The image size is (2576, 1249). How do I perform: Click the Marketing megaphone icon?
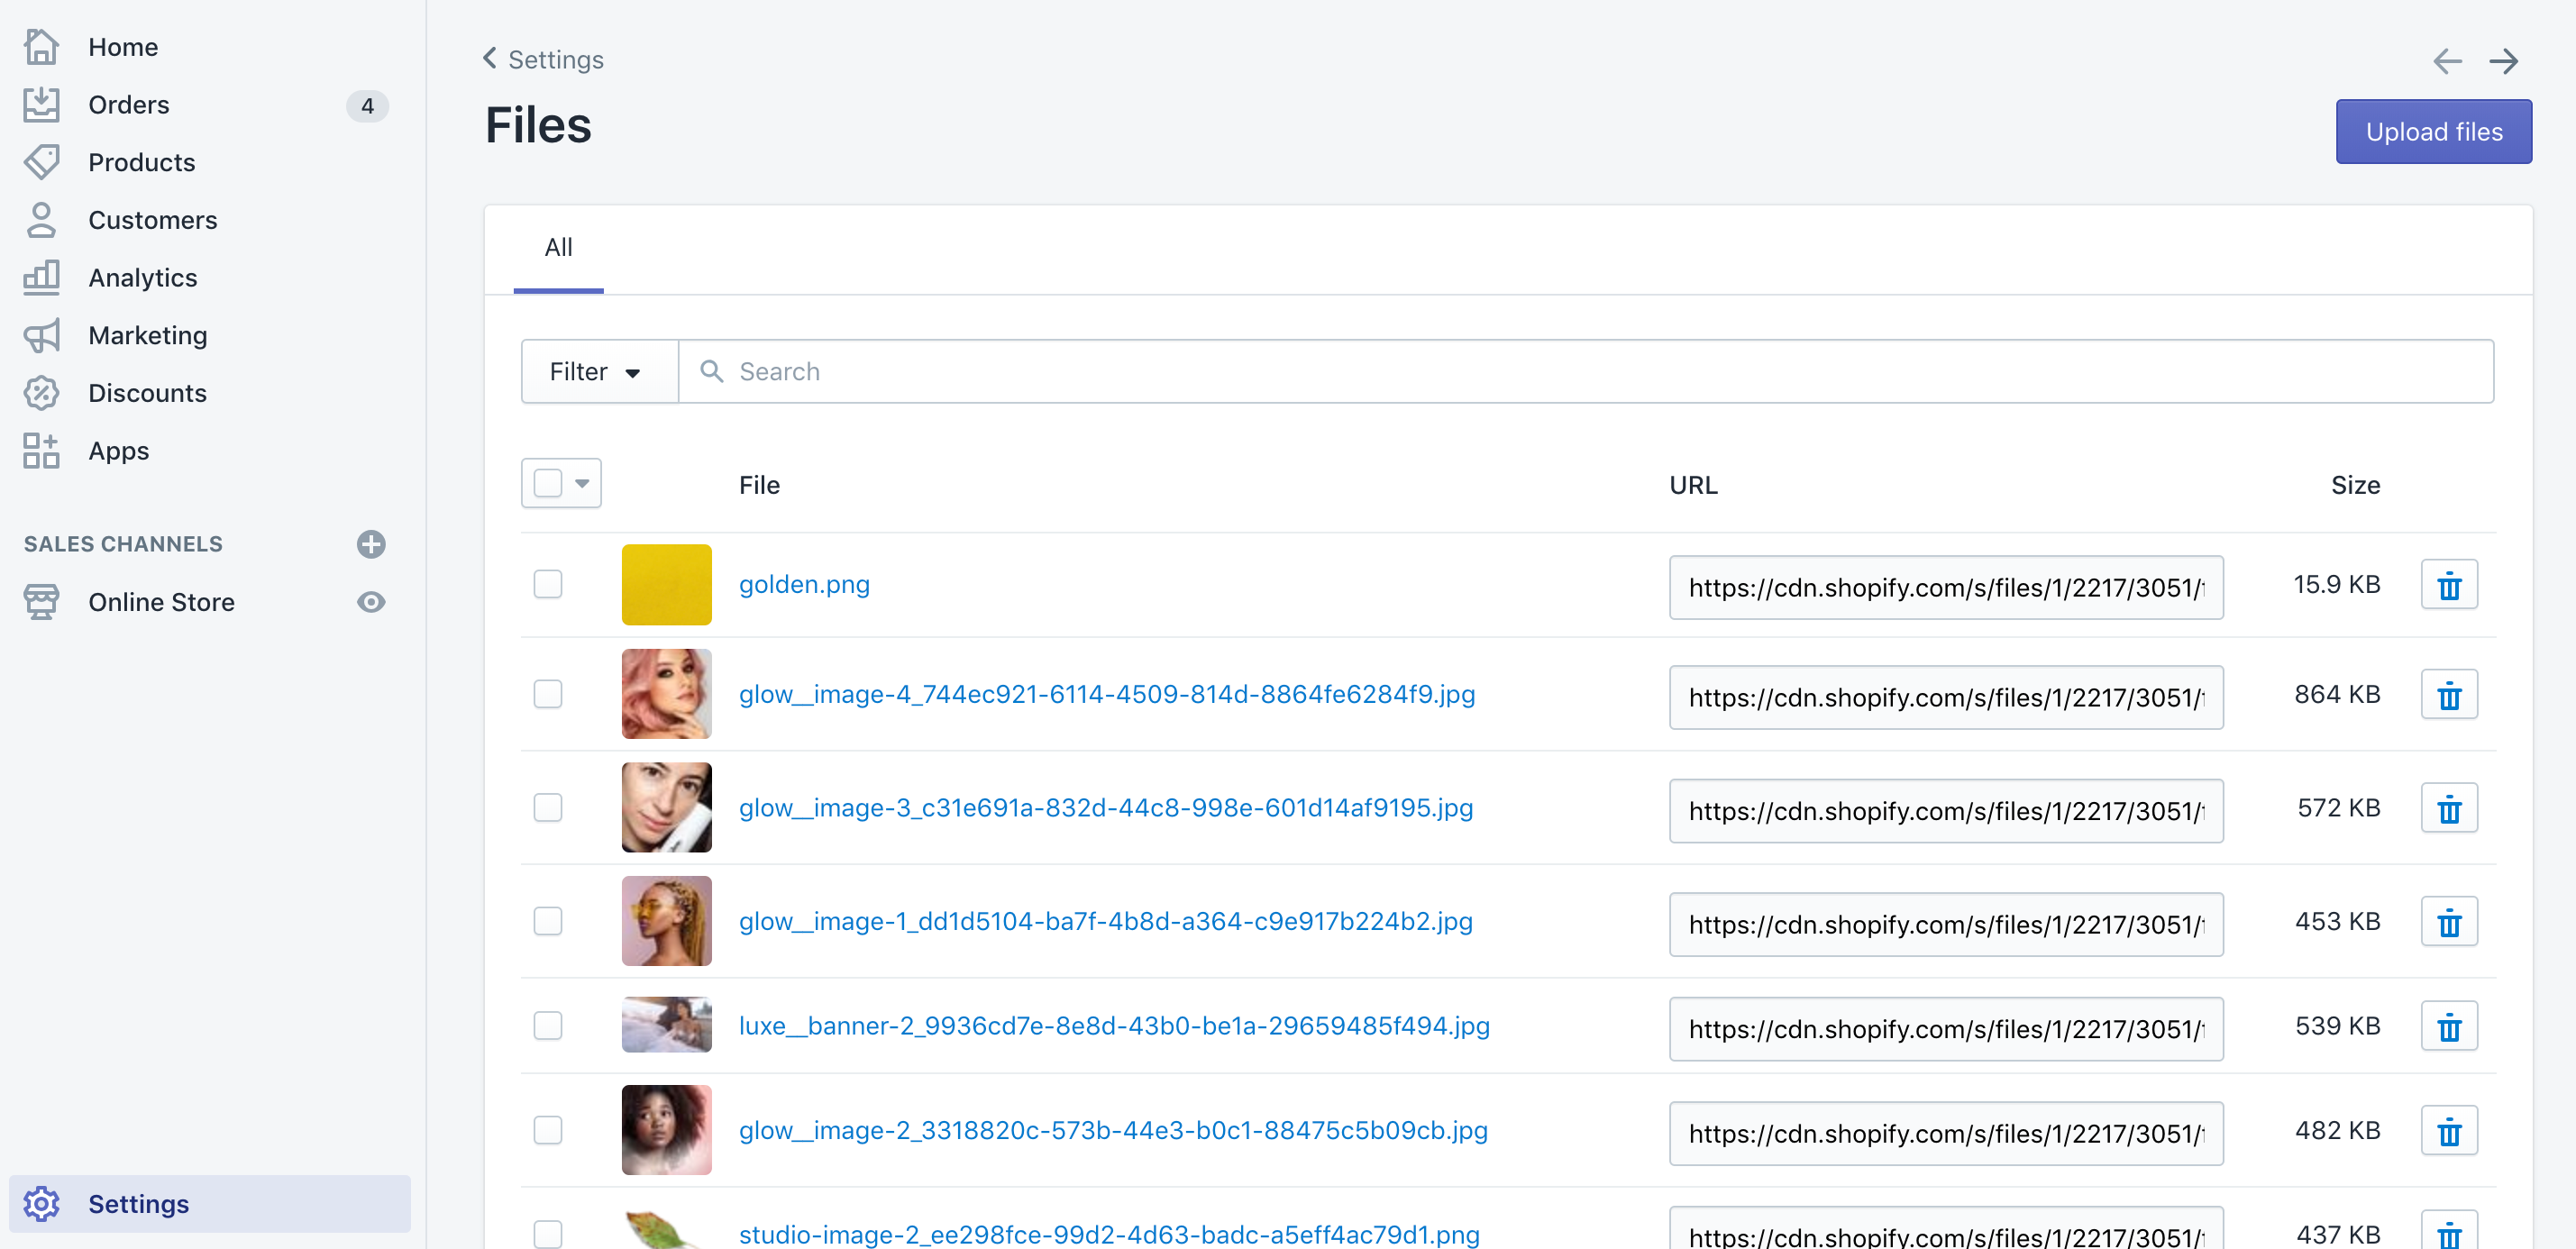[41, 336]
